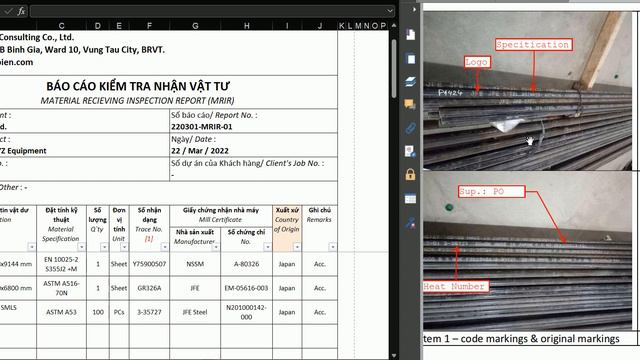
Task: Click the fx insert function icon
Action: tap(21, 11)
